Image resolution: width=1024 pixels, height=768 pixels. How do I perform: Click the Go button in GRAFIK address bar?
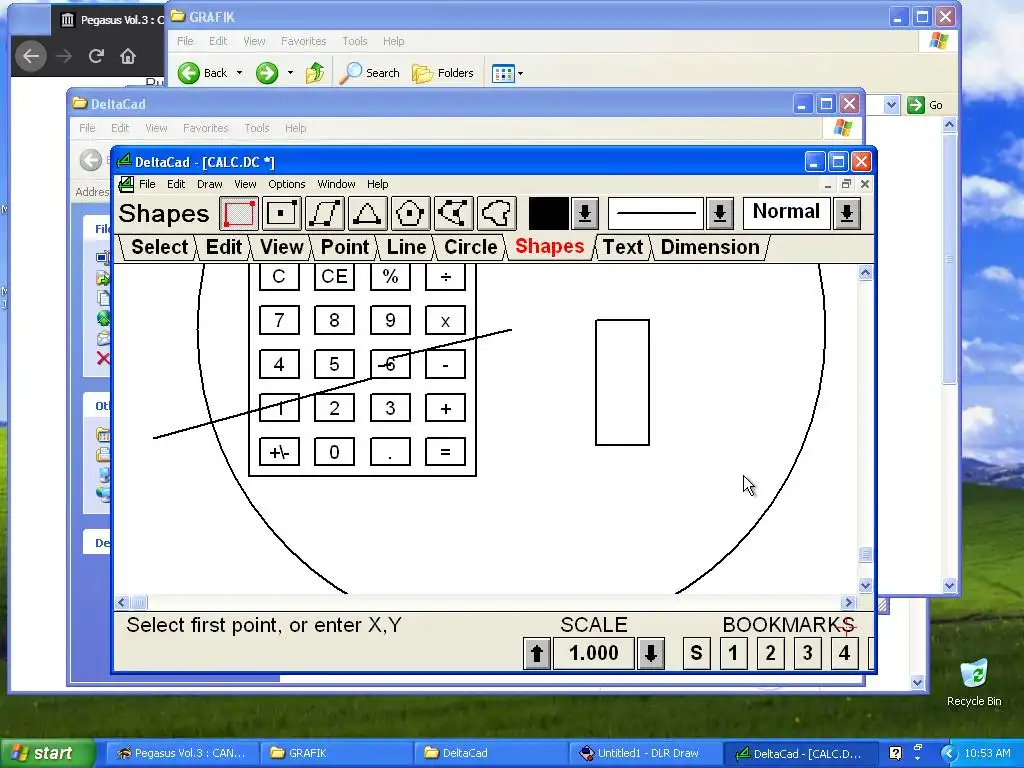[x=925, y=104]
